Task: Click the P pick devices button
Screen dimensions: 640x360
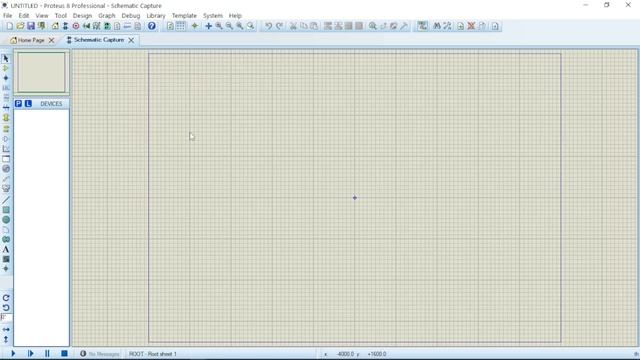Action: 18,104
